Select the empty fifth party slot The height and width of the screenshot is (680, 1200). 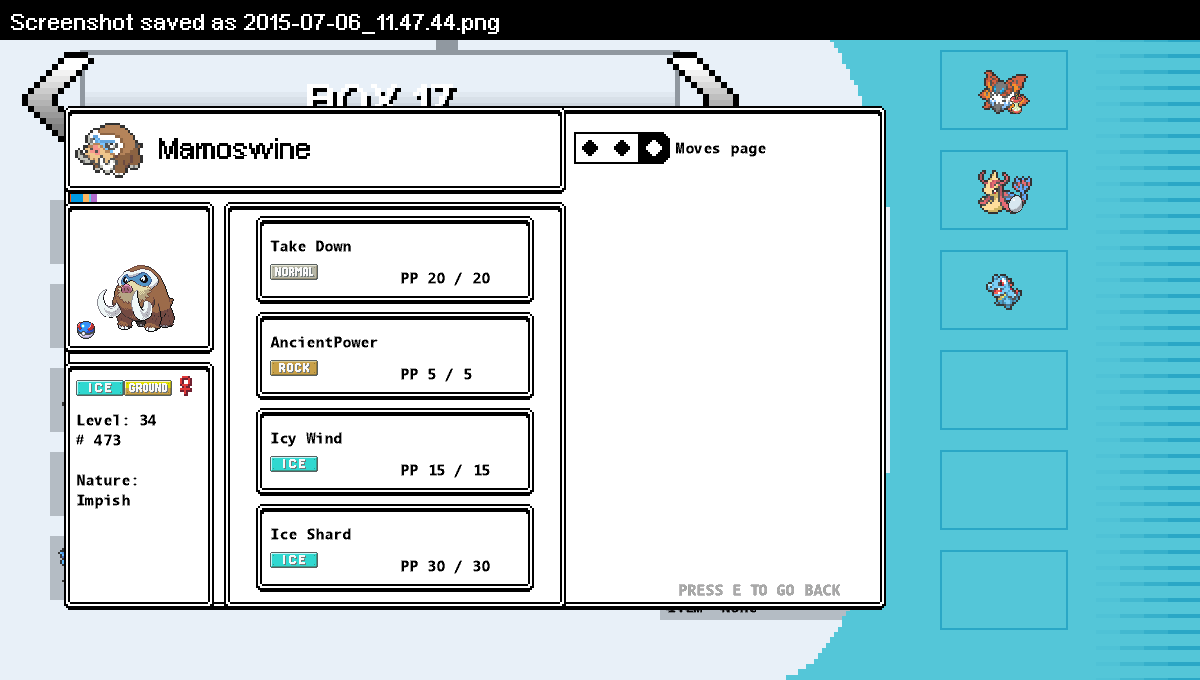click(1003, 490)
